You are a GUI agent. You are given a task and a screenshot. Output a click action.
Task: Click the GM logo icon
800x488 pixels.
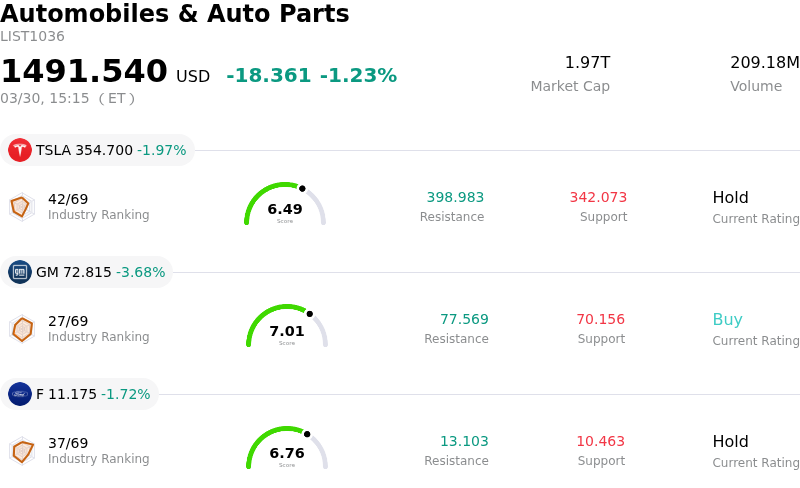(x=20, y=272)
